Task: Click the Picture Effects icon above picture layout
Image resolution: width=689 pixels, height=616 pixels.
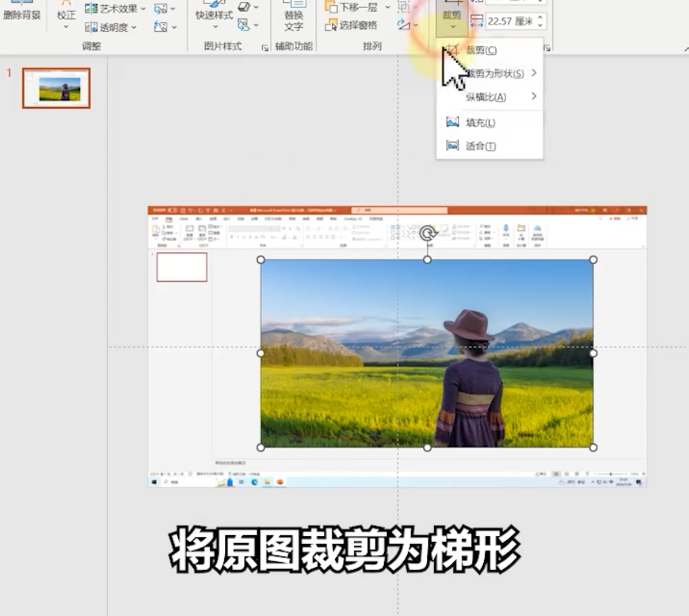Action: point(244,7)
